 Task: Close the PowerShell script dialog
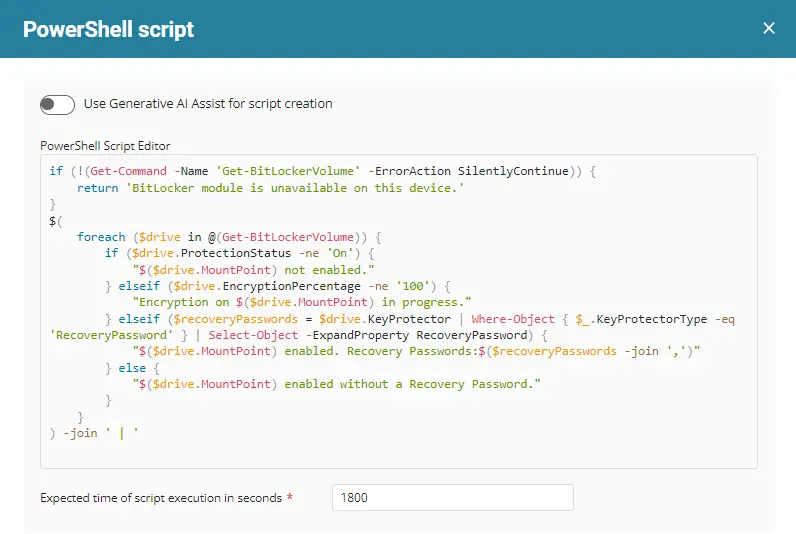[x=769, y=28]
